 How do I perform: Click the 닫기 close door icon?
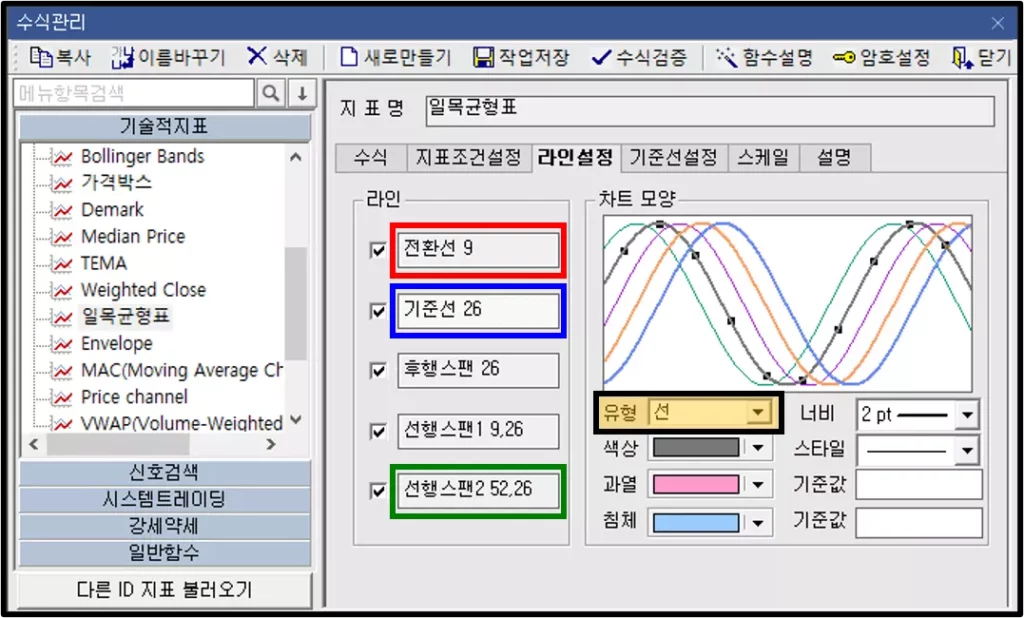point(960,58)
